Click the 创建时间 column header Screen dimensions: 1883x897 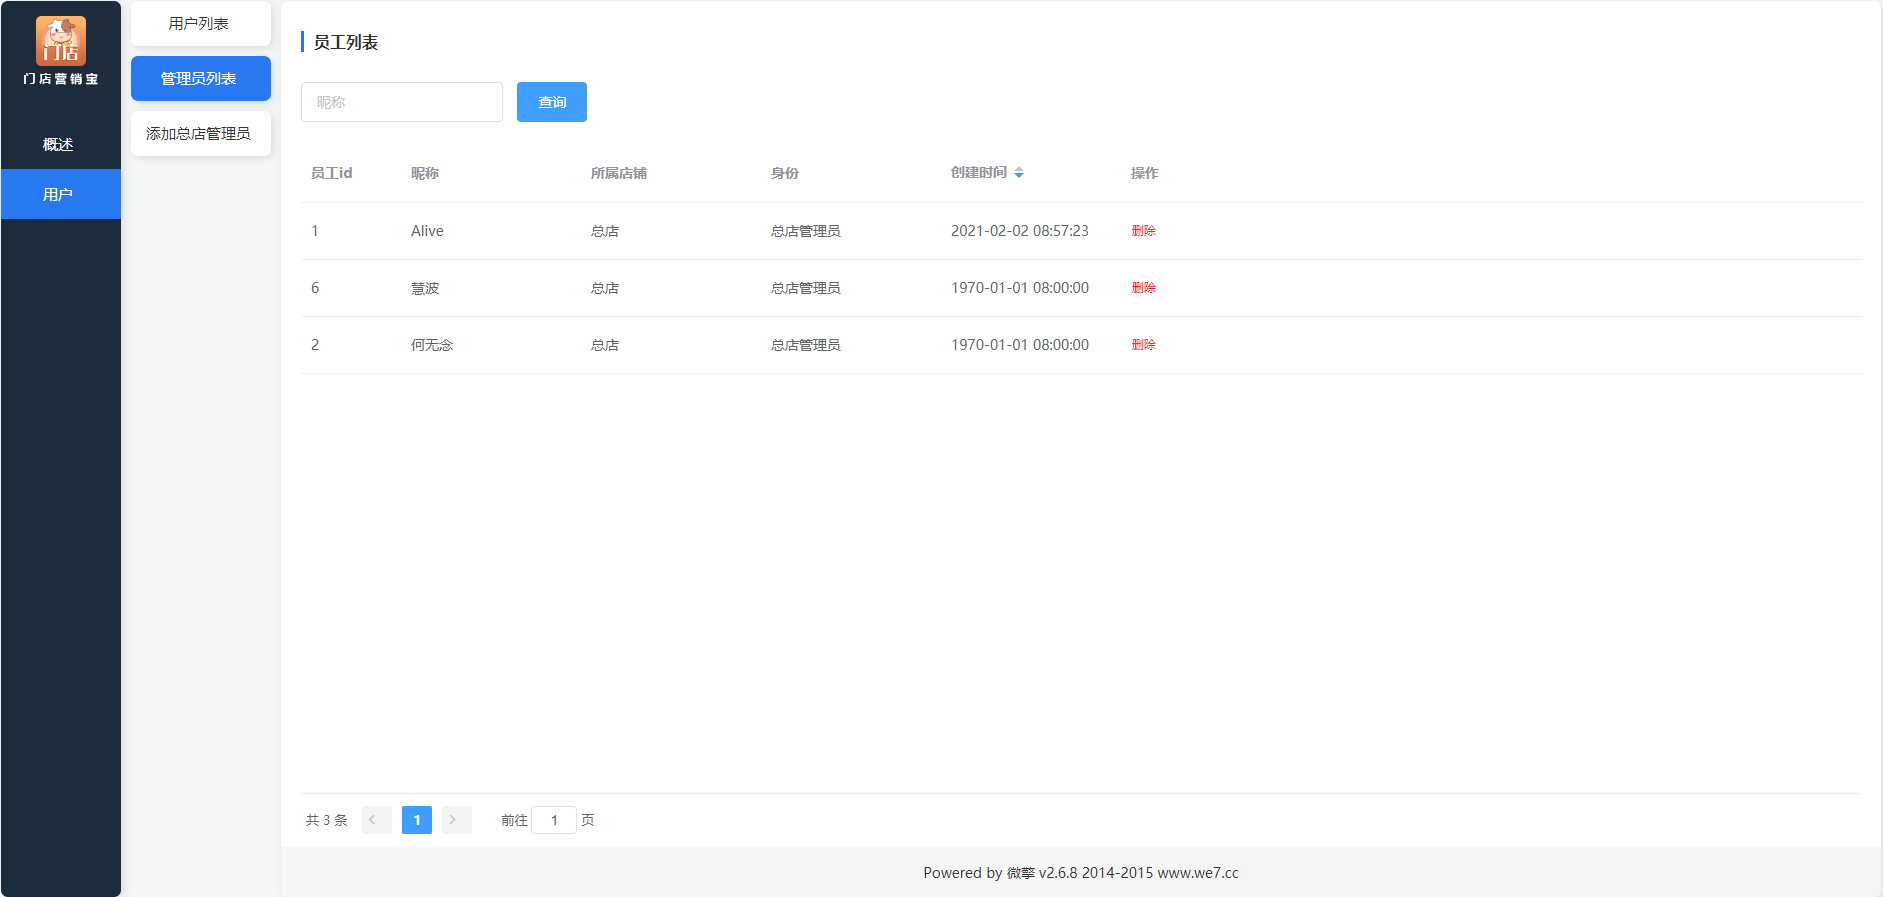(979, 173)
